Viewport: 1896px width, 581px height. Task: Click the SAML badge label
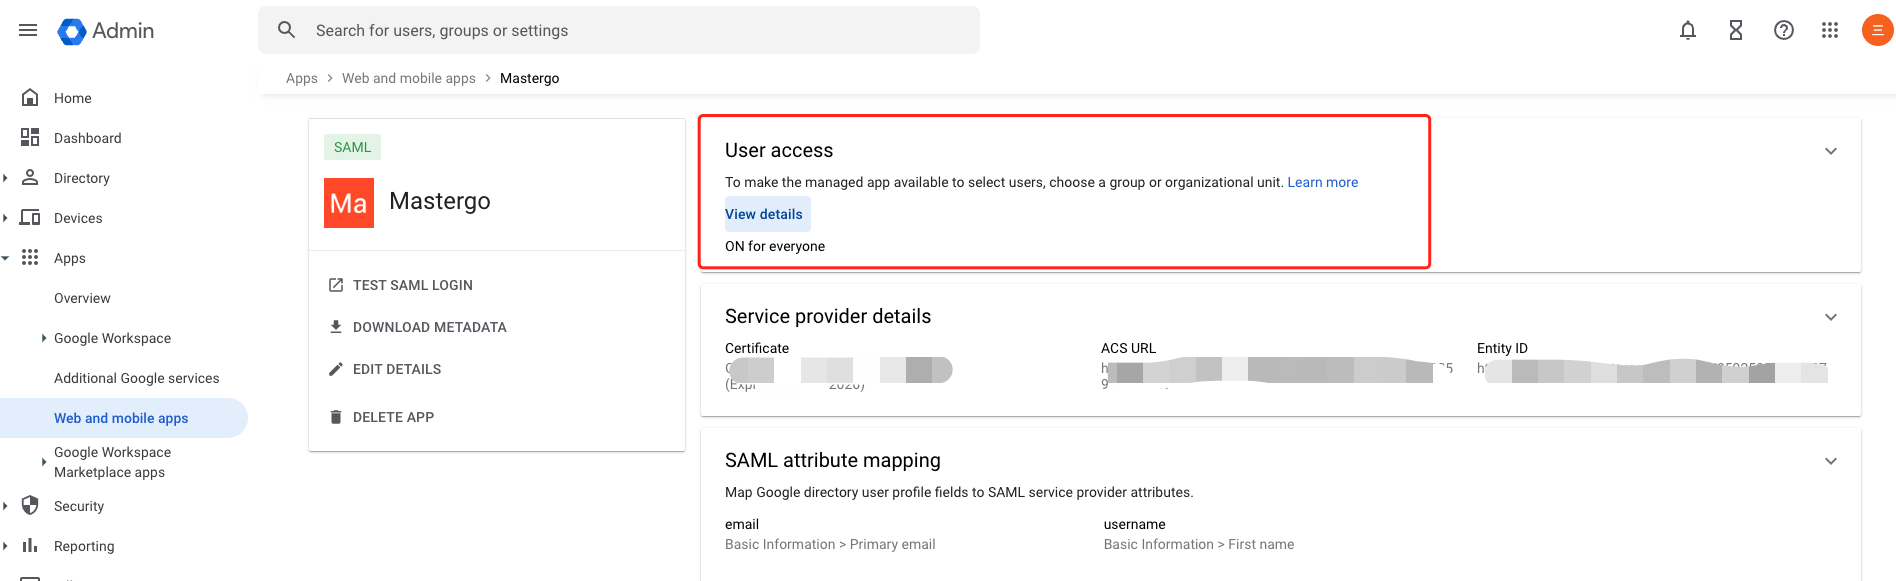[x=352, y=147]
